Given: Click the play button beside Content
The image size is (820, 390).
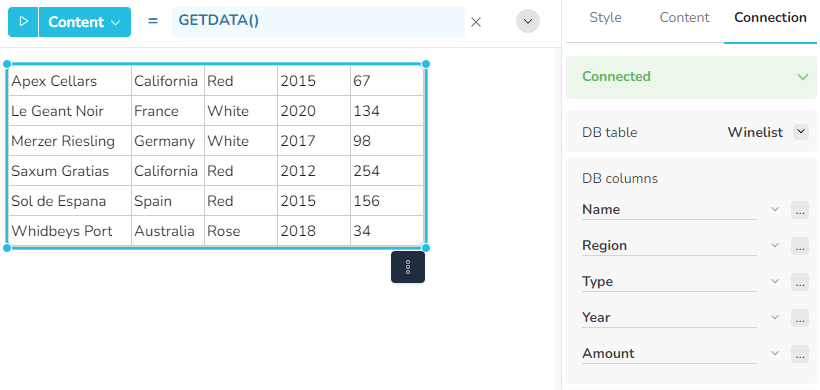Looking at the screenshot, I should 23,22.
